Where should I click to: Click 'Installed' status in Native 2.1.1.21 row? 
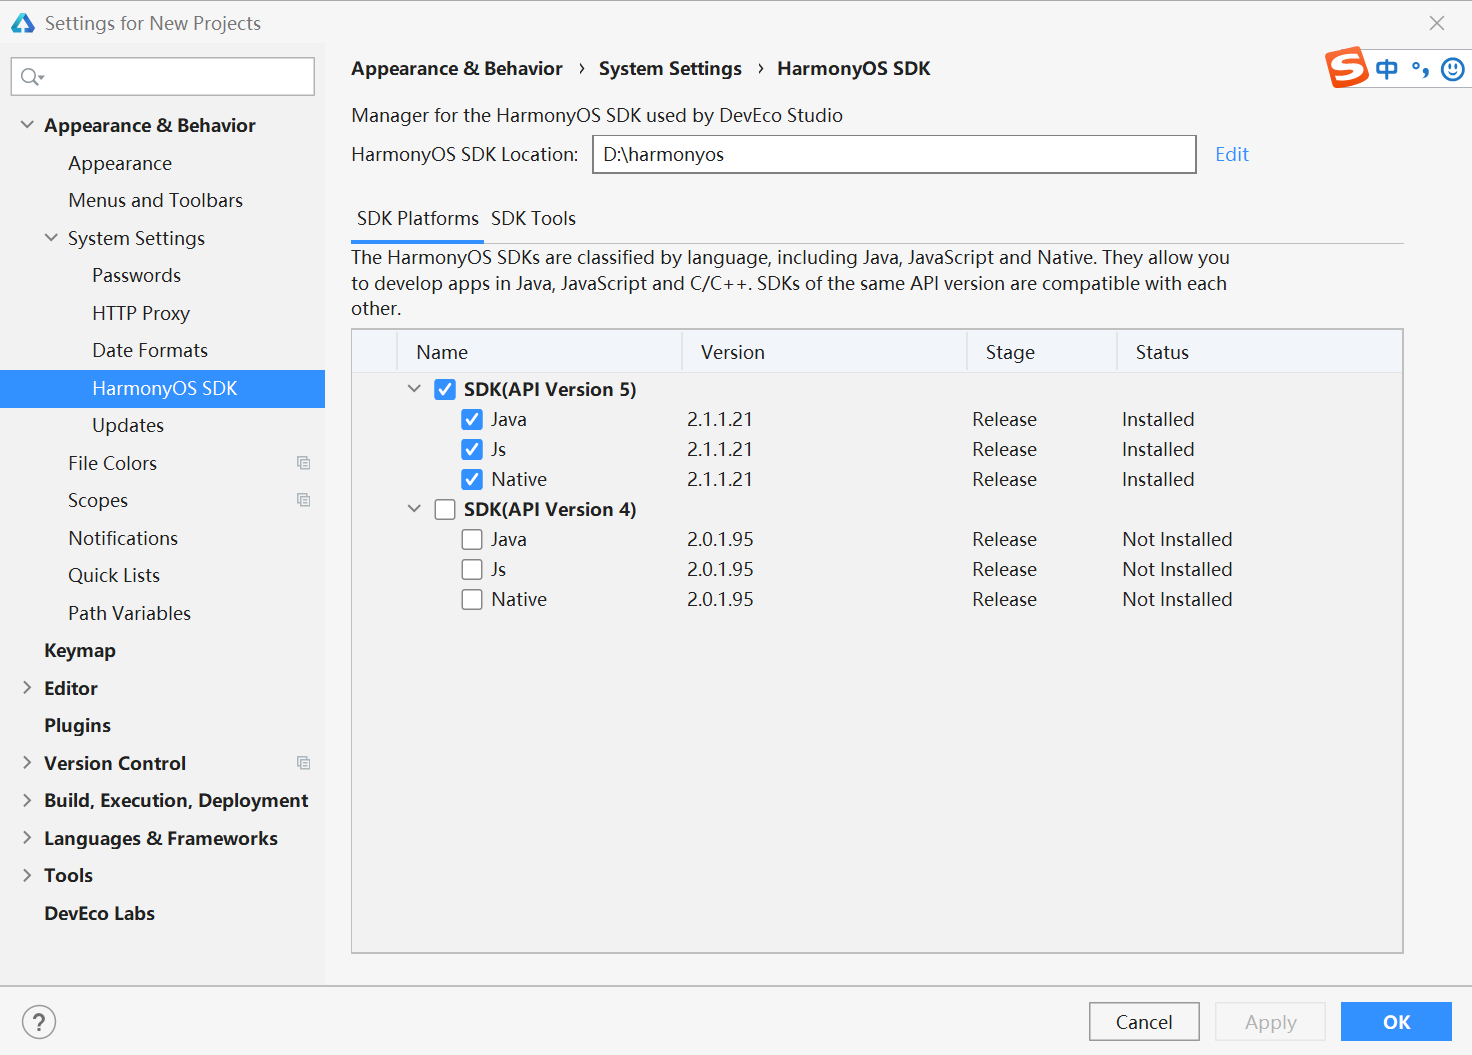coord(1158,479)
